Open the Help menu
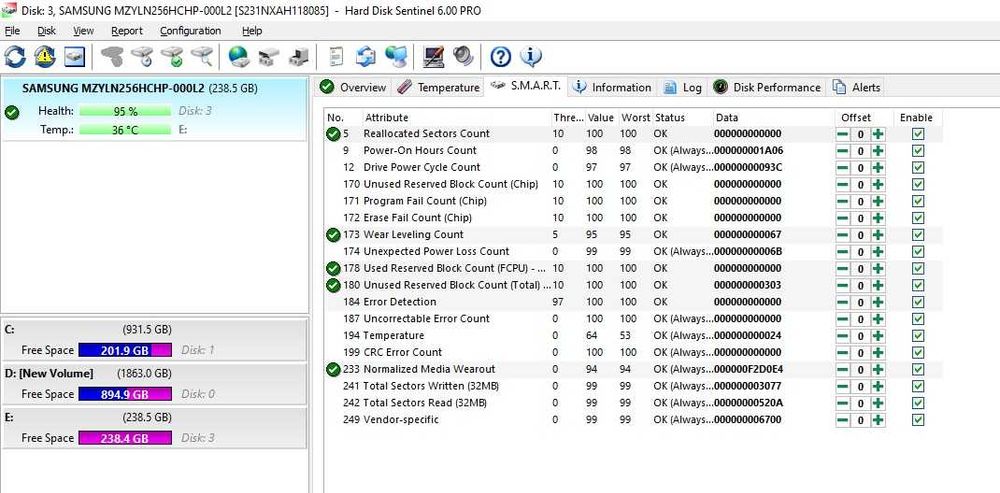The width and height of the screenshot is (1000, 493). click(x=252, y=31)
